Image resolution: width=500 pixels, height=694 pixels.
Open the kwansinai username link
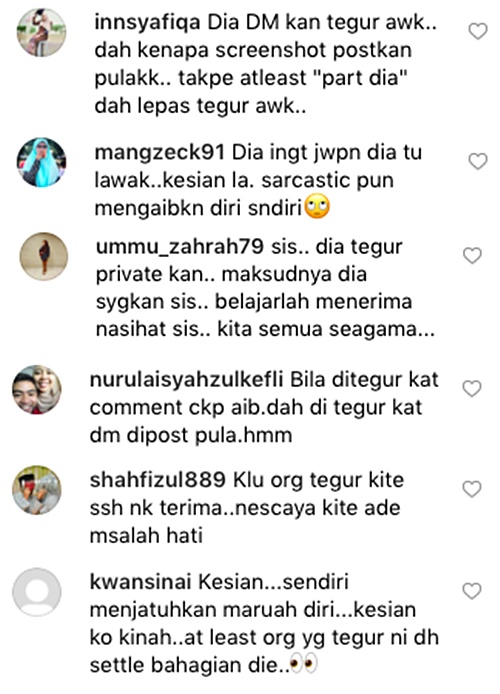(140, 582)
